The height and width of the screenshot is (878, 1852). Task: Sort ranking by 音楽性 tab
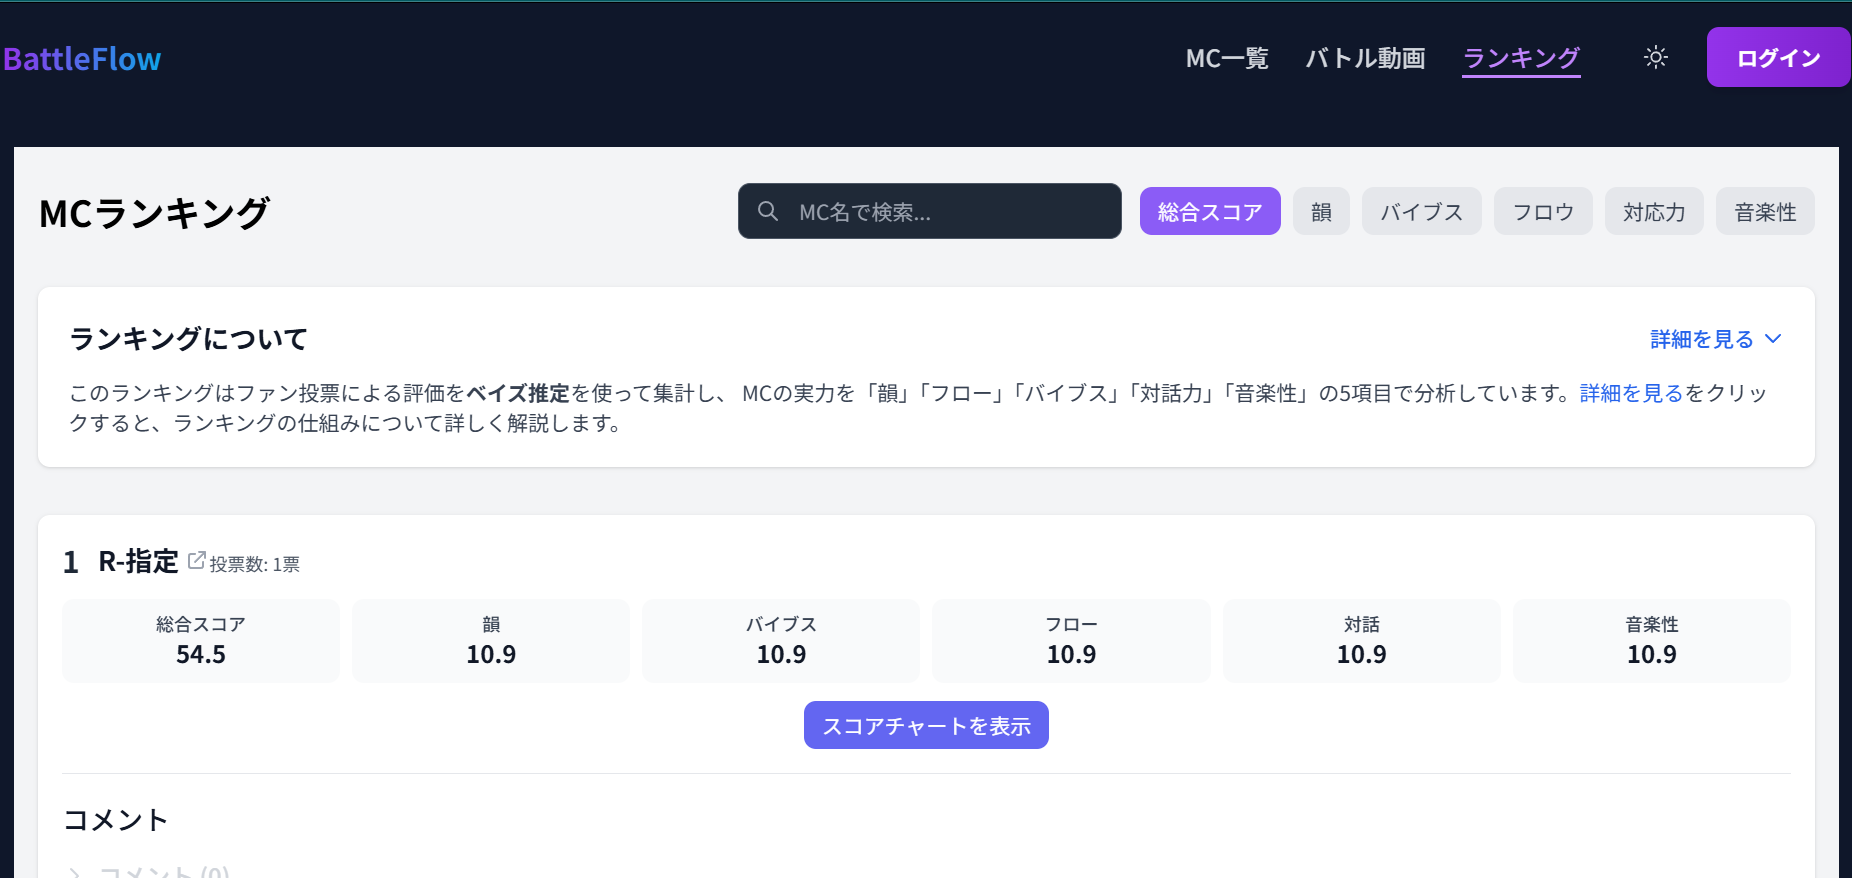(1765, 211)
